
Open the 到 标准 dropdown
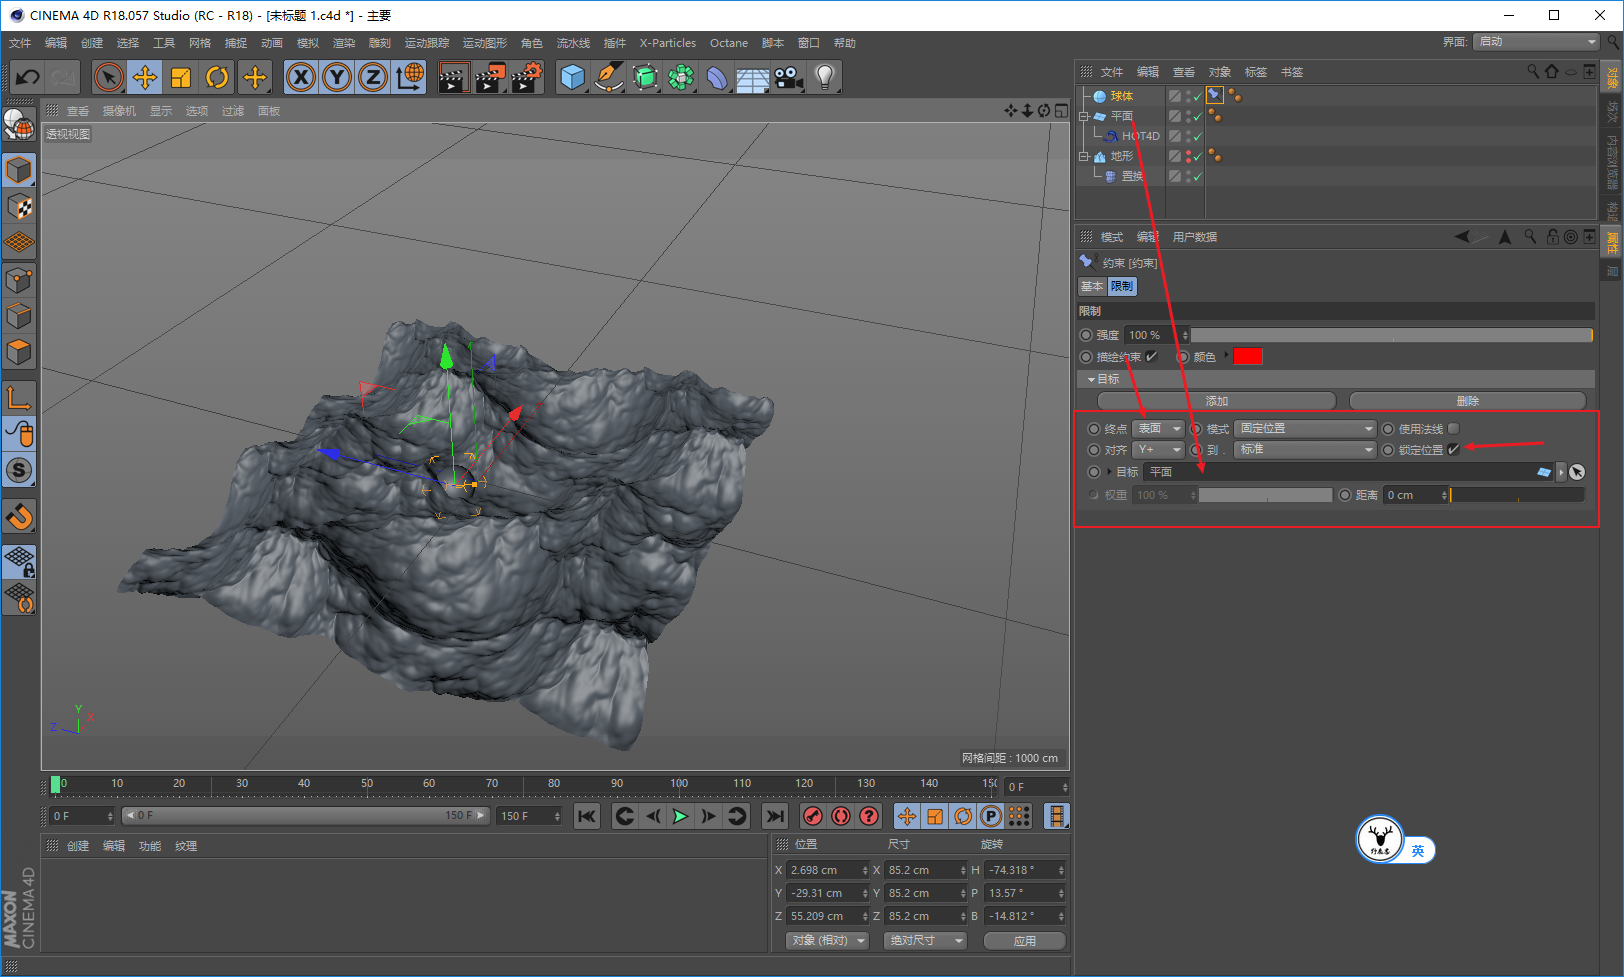1306,450
